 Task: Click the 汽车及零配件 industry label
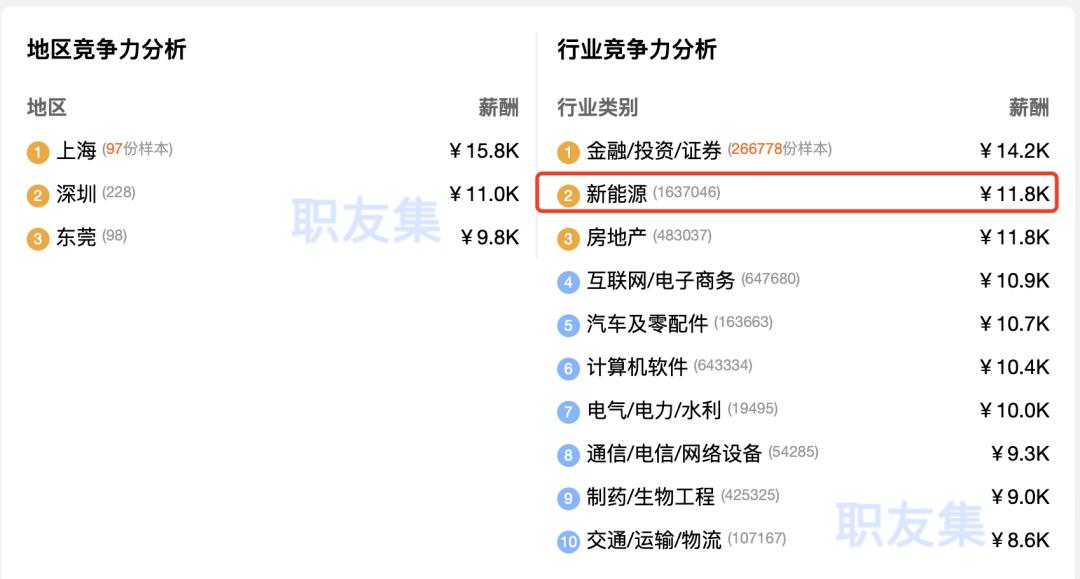(647, 324)
